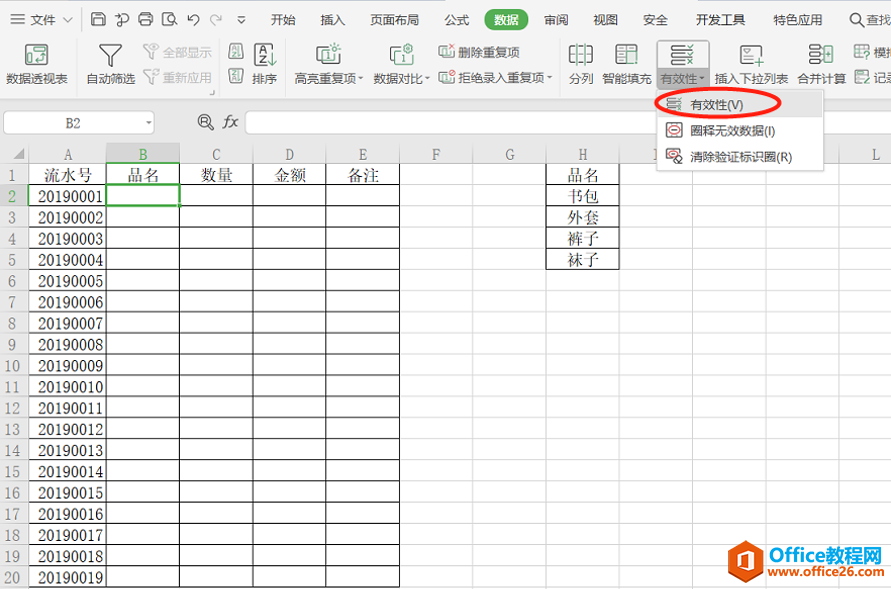Enable 自动筛选 auto filter

click(110, 64)
